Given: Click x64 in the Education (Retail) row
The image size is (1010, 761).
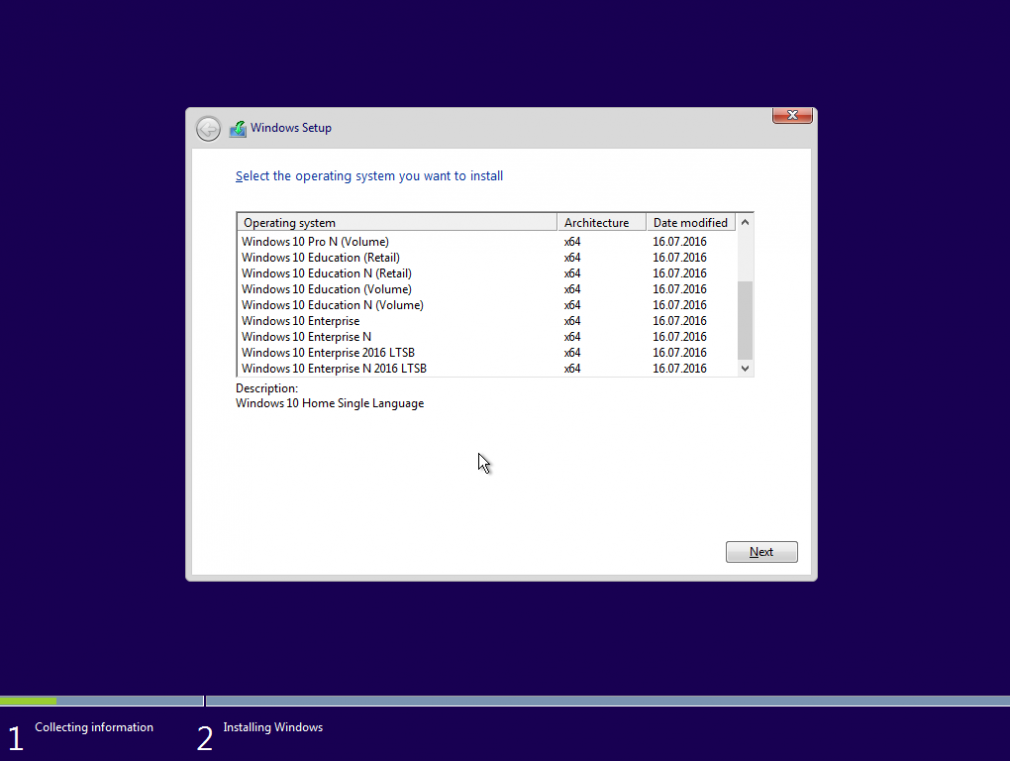Looking at the screenshot, I should 572,258.
